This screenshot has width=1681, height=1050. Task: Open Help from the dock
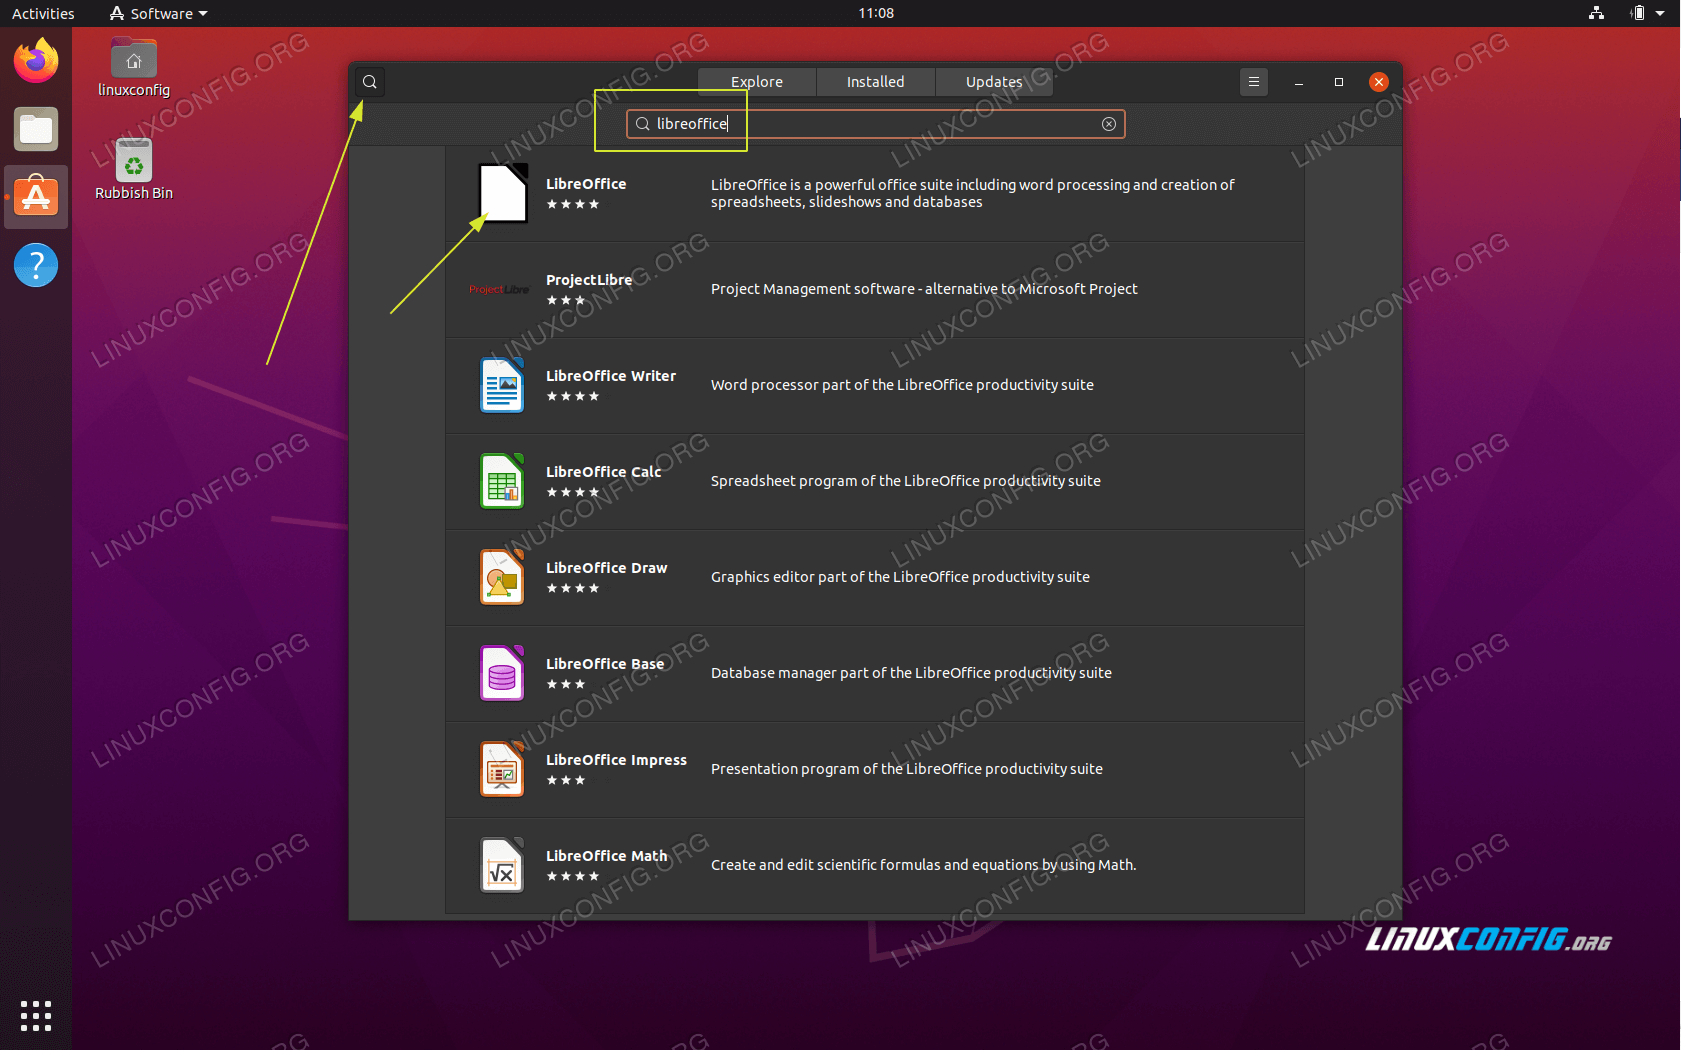[36, 265]
